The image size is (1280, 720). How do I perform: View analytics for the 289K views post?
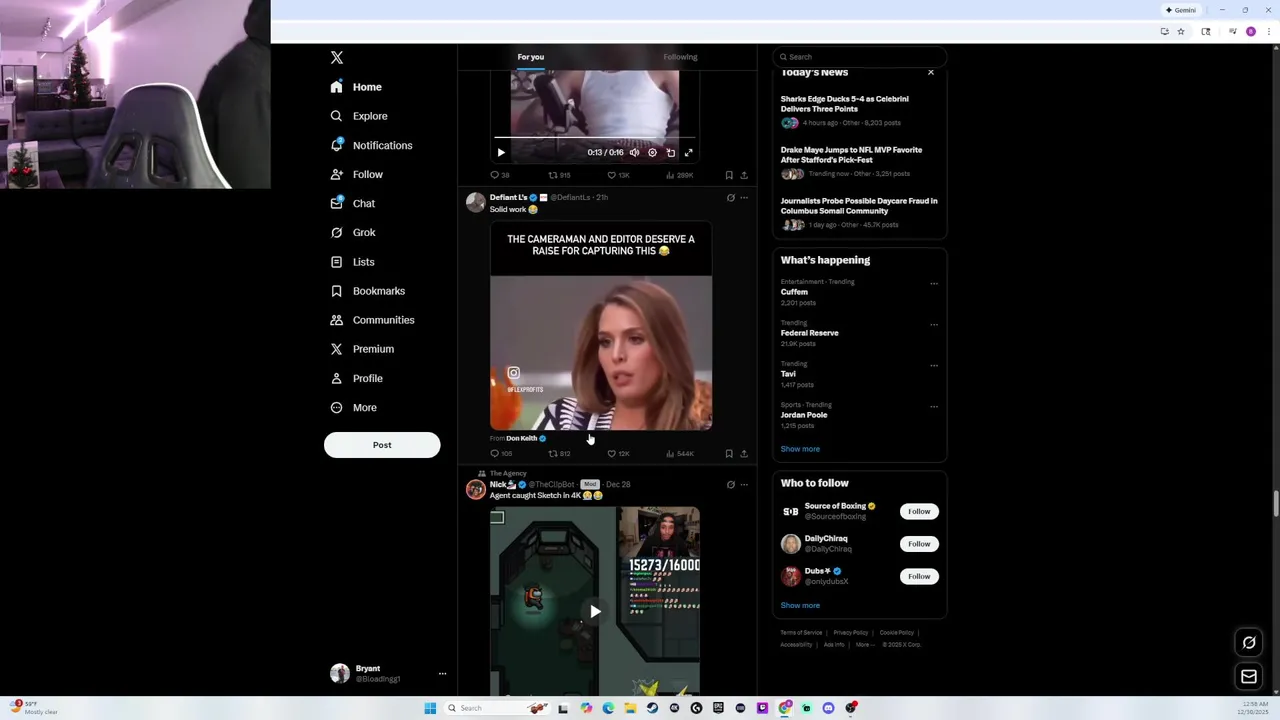680,175
